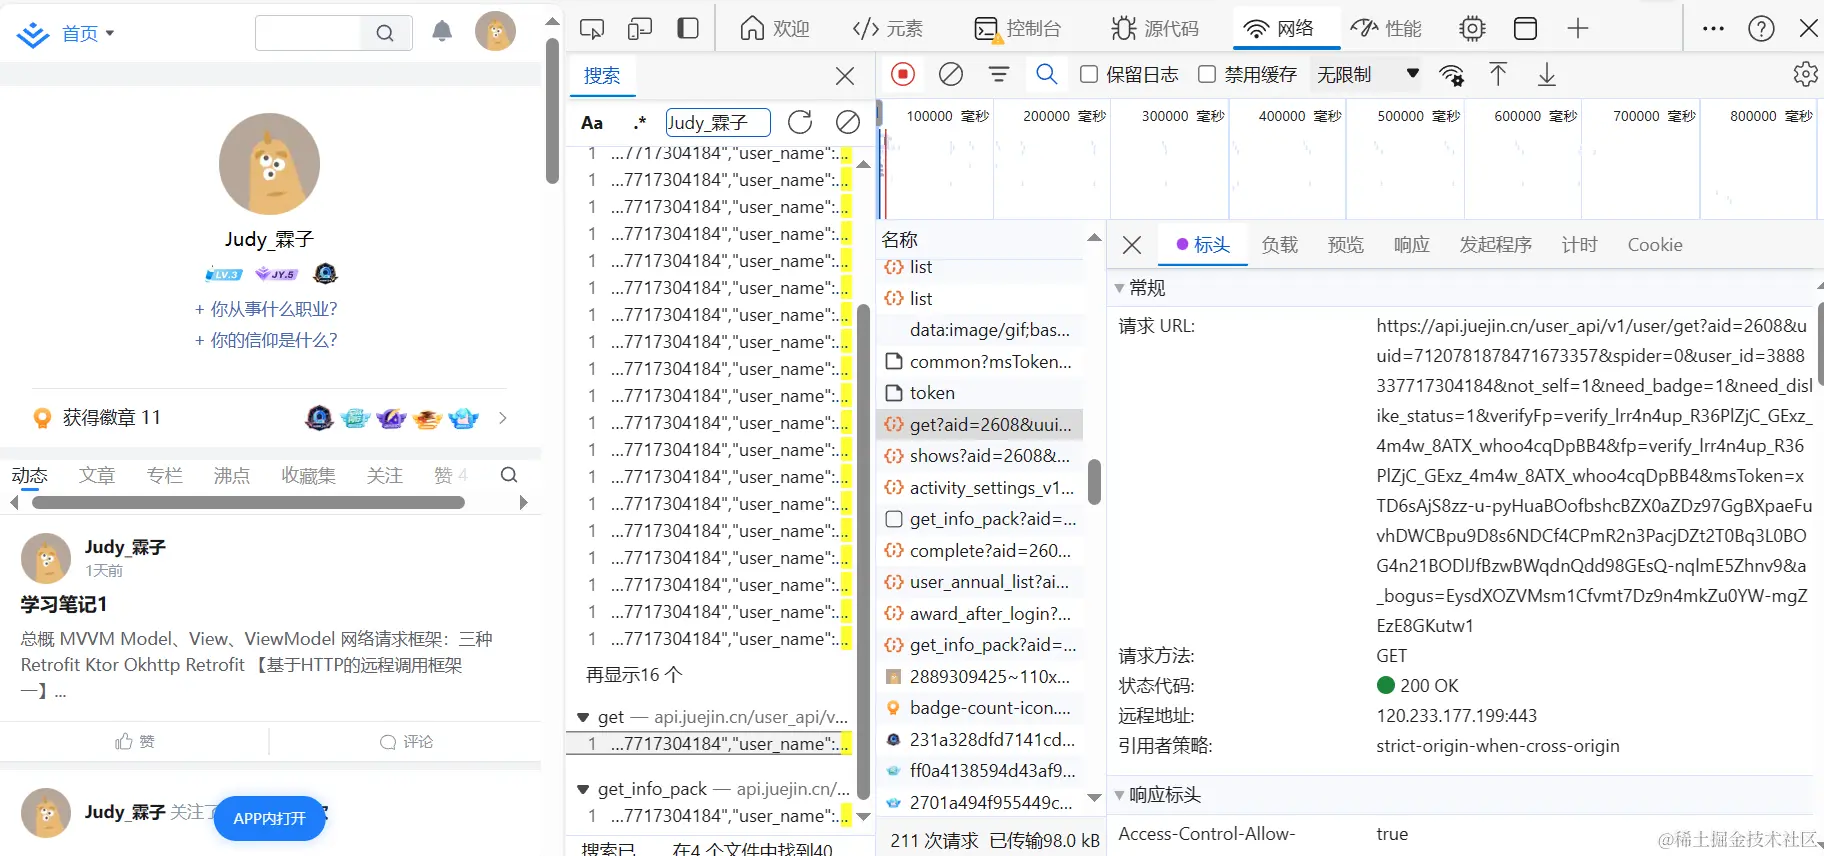The image size is (1824, 856).
Task: Open the 文章 profile tab
Action: [97, 475]
